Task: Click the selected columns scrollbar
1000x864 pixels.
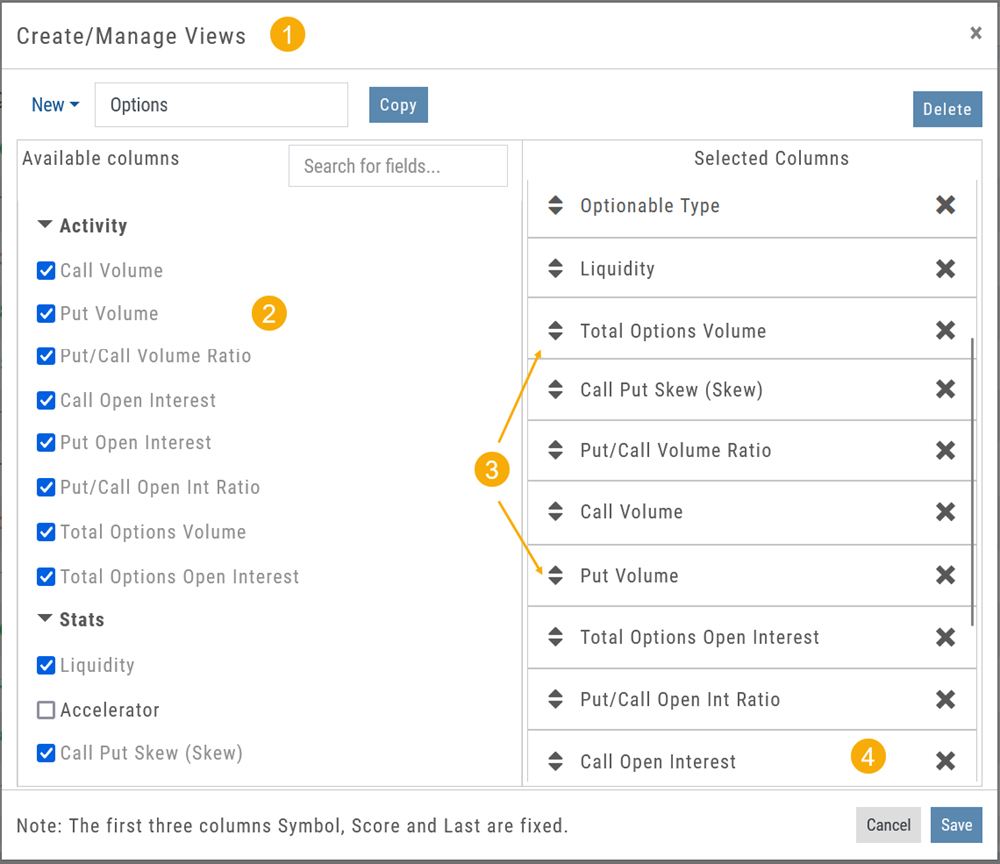Action: pyautogui.click(x=973, y=480)
